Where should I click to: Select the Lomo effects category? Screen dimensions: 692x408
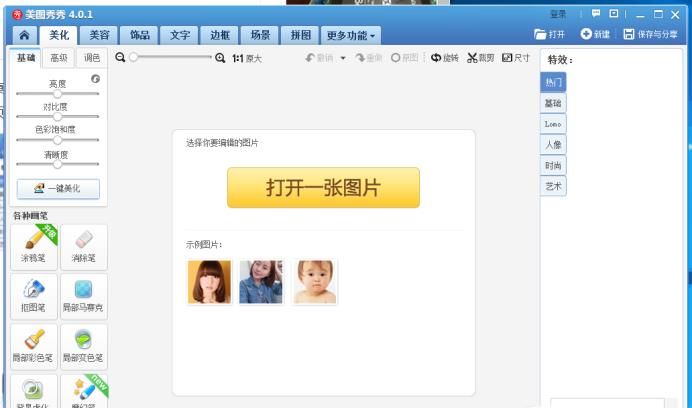coord(553,124)
